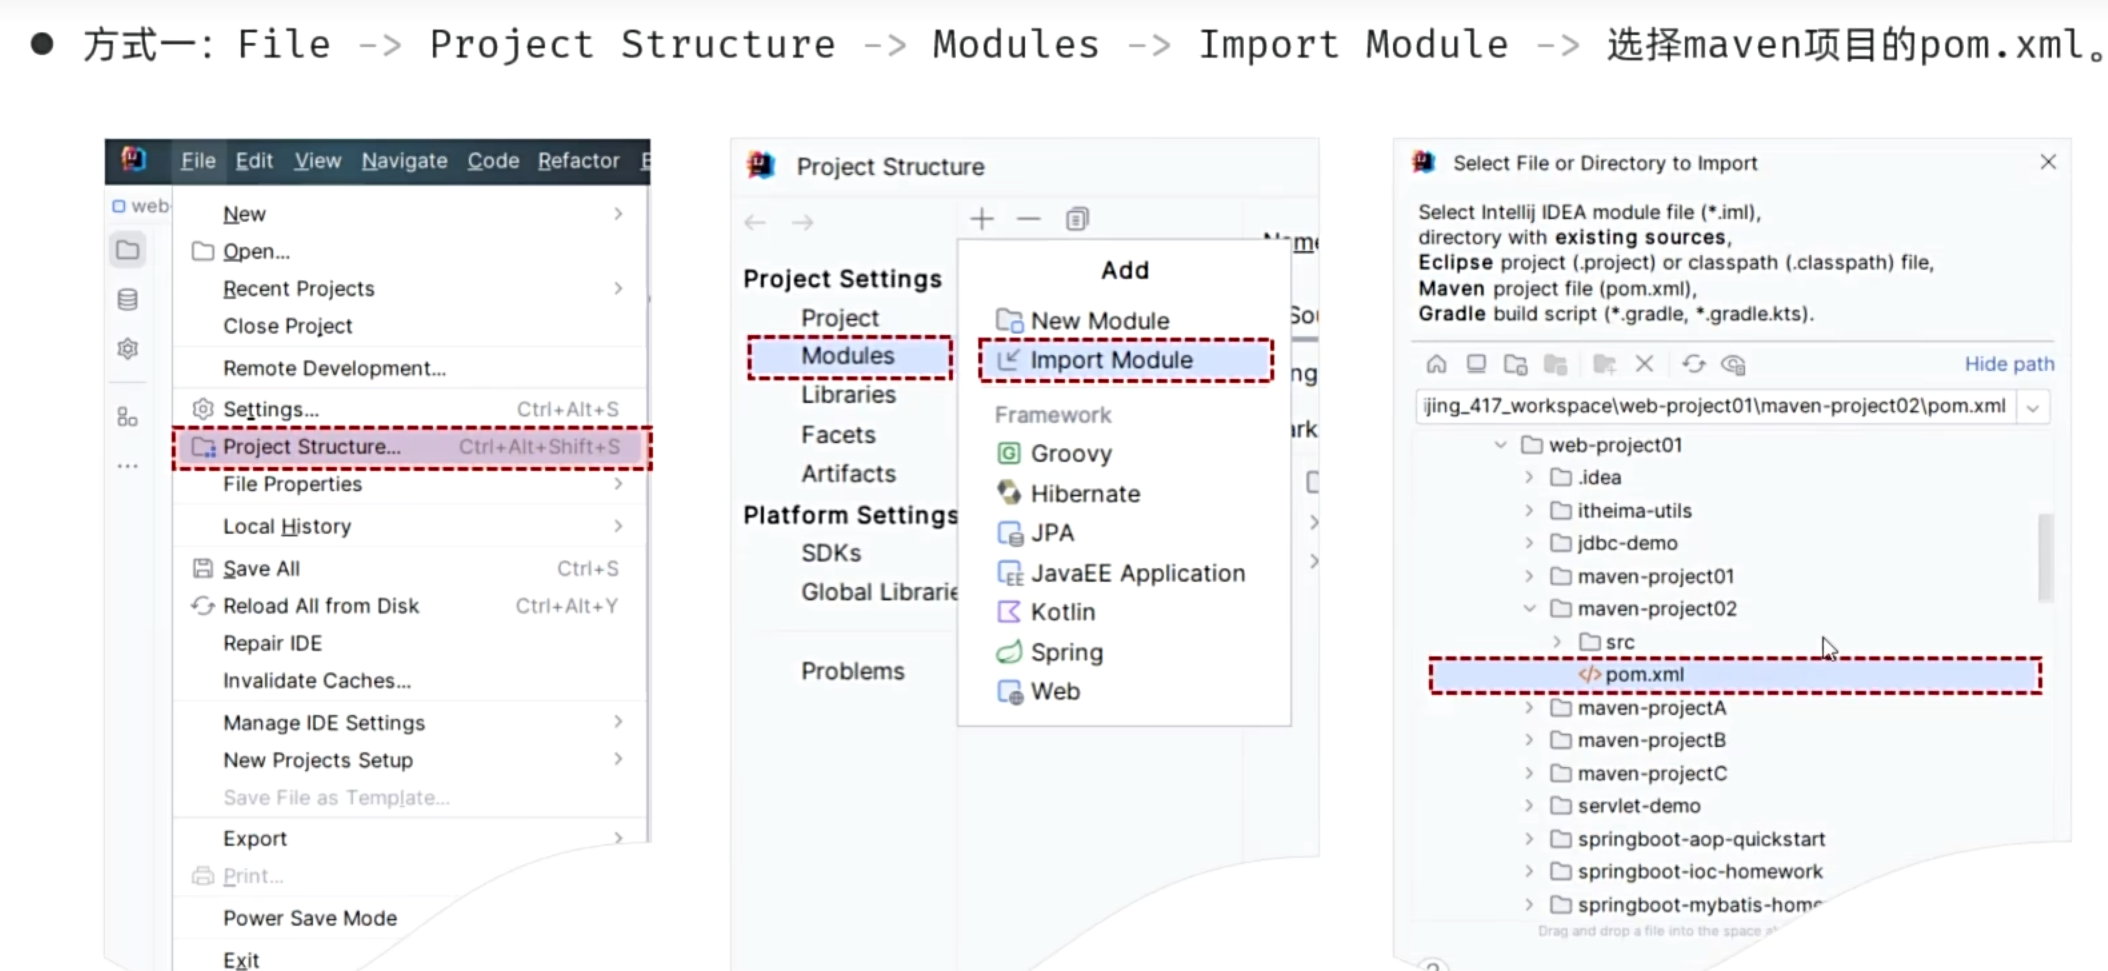Click the Hide path link
The height and width of the screenshot is (971, 2108).
(2008, 364)
